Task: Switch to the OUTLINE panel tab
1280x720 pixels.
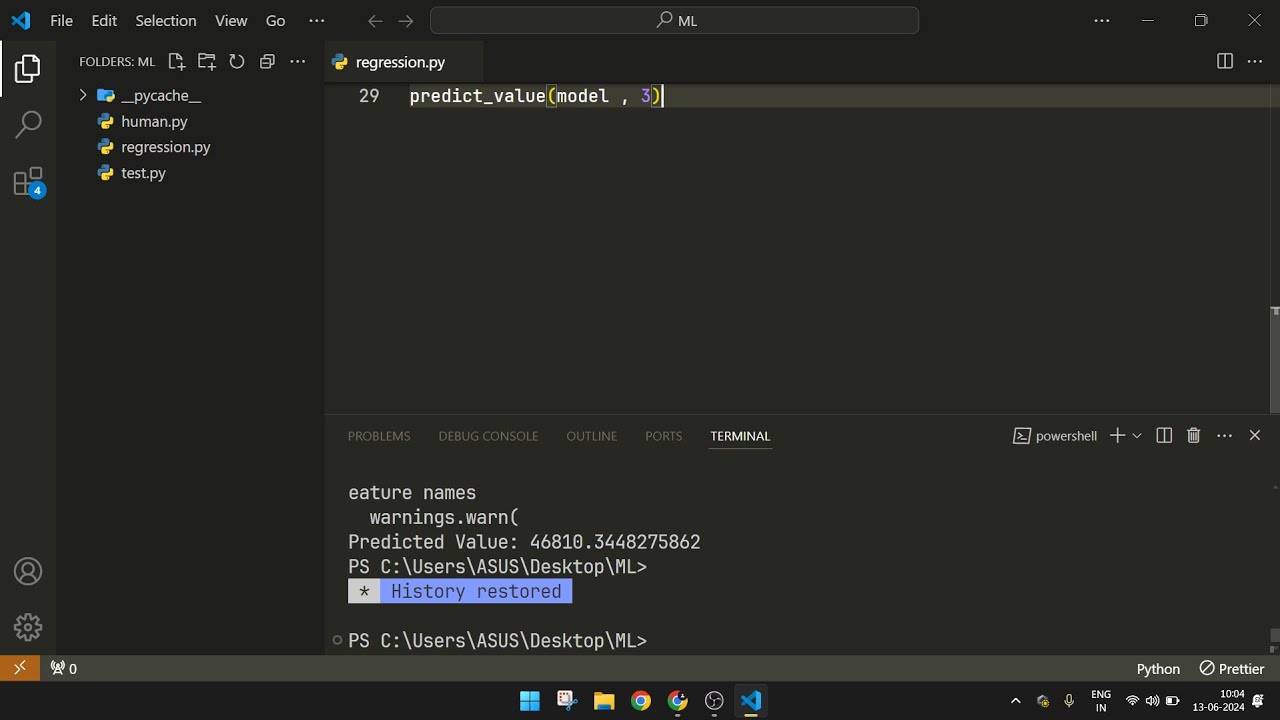Action: coord(592,436)
